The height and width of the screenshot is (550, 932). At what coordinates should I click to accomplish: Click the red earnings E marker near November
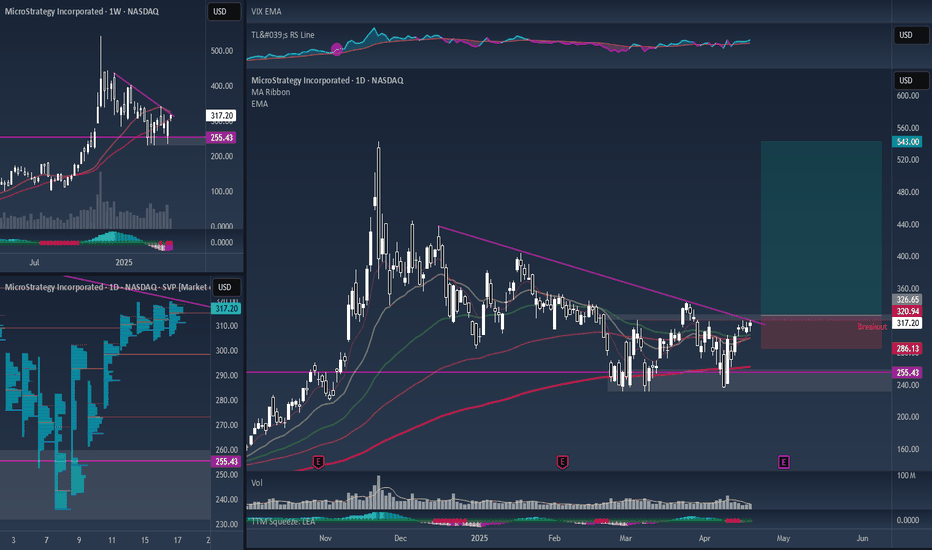pyautogui.click(x=318, y=462)
